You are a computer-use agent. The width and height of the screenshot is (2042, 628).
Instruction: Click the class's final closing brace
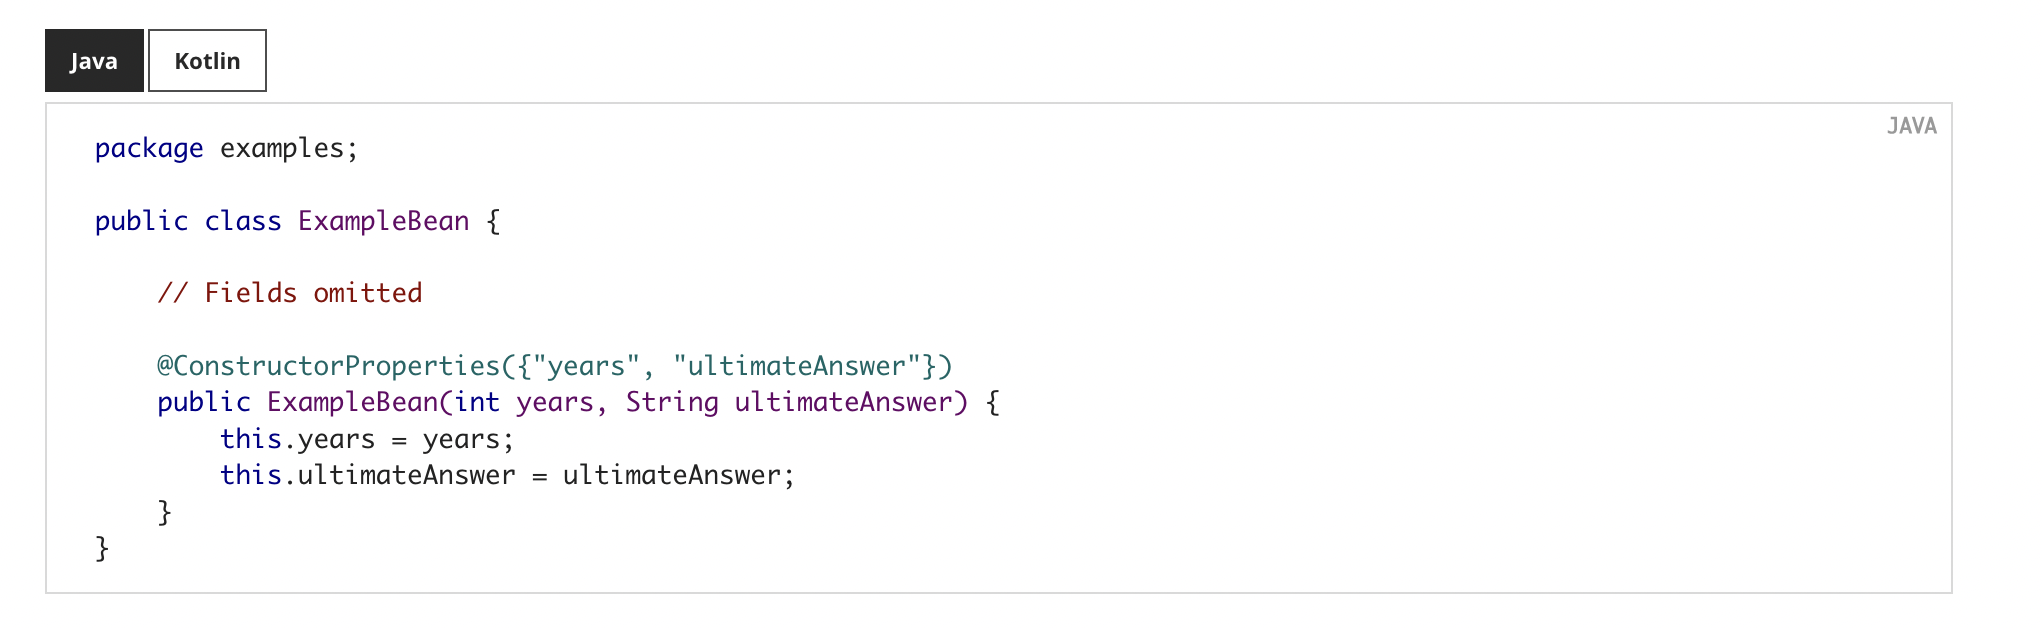pos(102,548)
